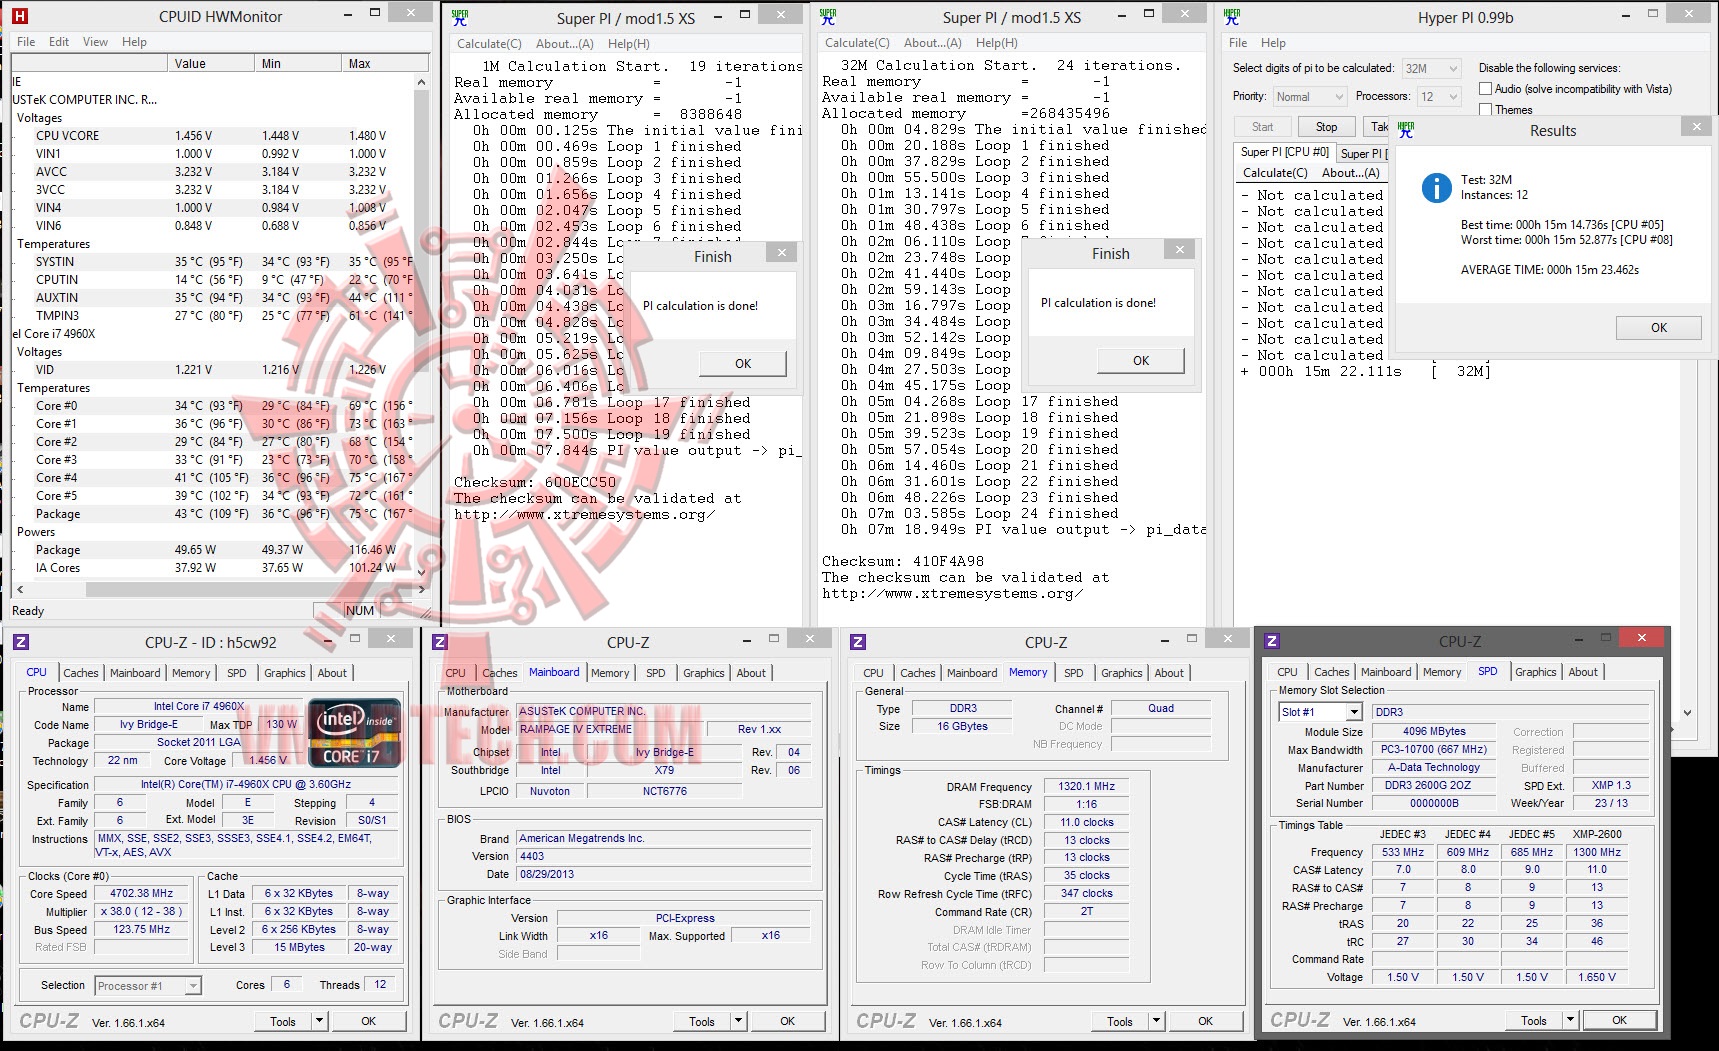Viewport: 1719px width, 1051px height.
Task: Click the BIOS Version value 4403
Action: pos(664,856)
